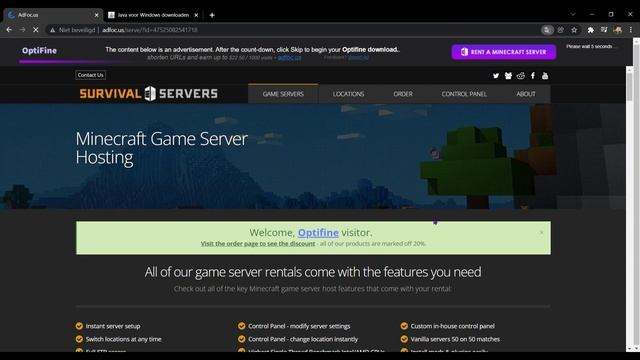Click the share icon in the address bar
Viewport: 640px width, 360px height.
561,30
